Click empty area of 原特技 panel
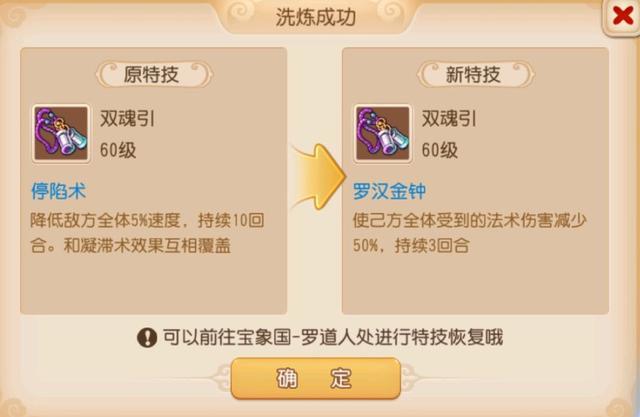Viewport: 640px width, 417px height. point(153,284)
